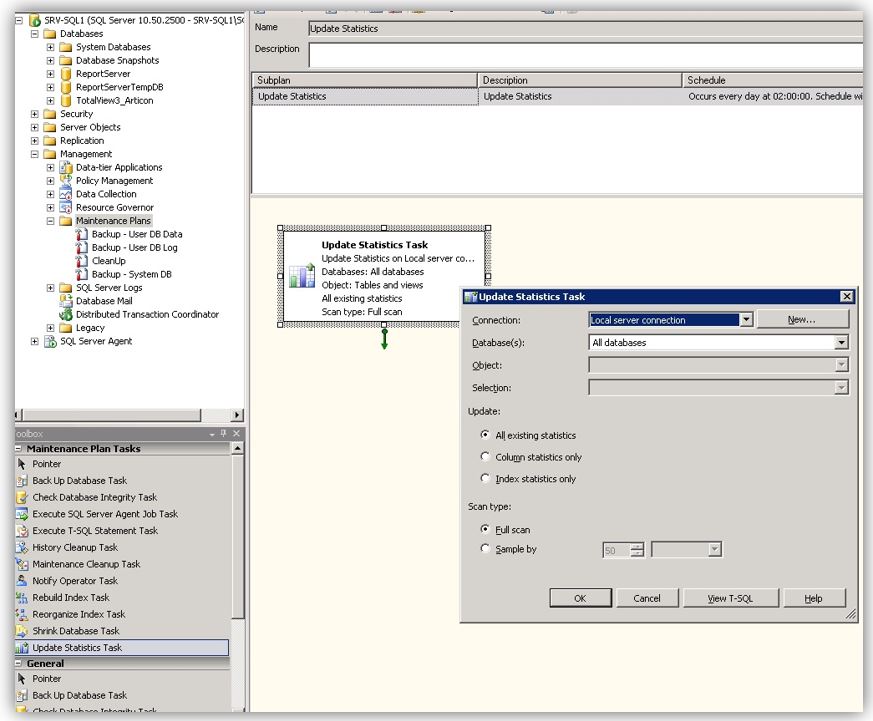873x721 pixels.
Task: Click the Subplan column header
Action: coord(365,80)
